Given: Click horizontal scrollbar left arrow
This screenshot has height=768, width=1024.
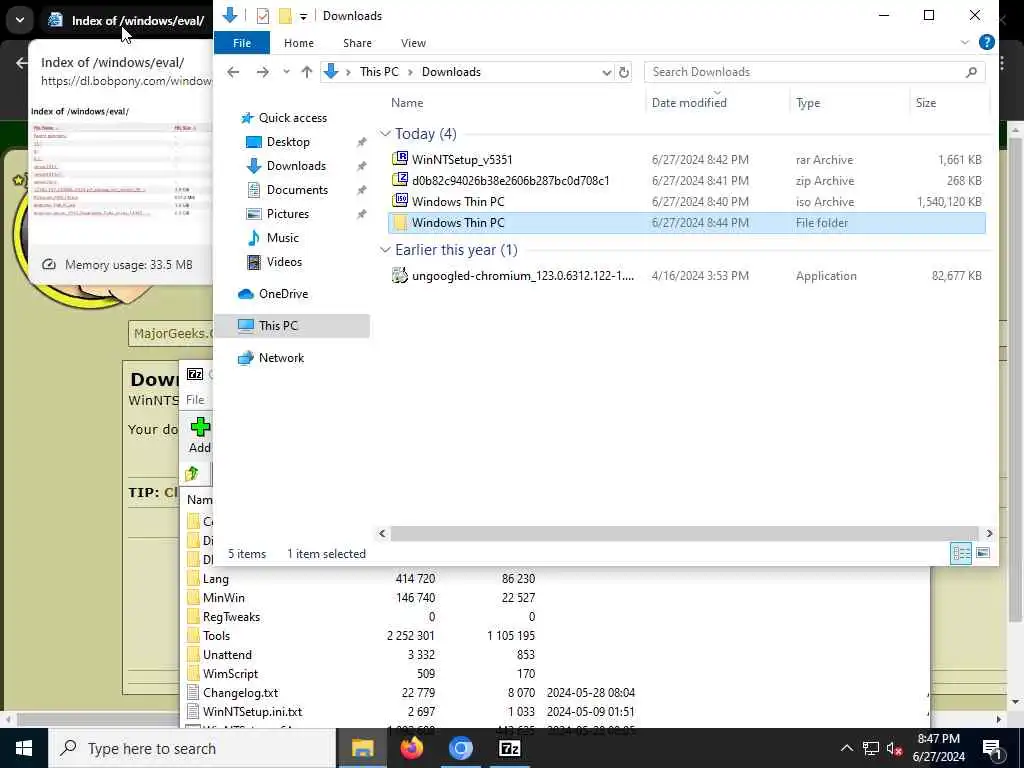Looking at the screenshot, I should click(x=383, y=534).
